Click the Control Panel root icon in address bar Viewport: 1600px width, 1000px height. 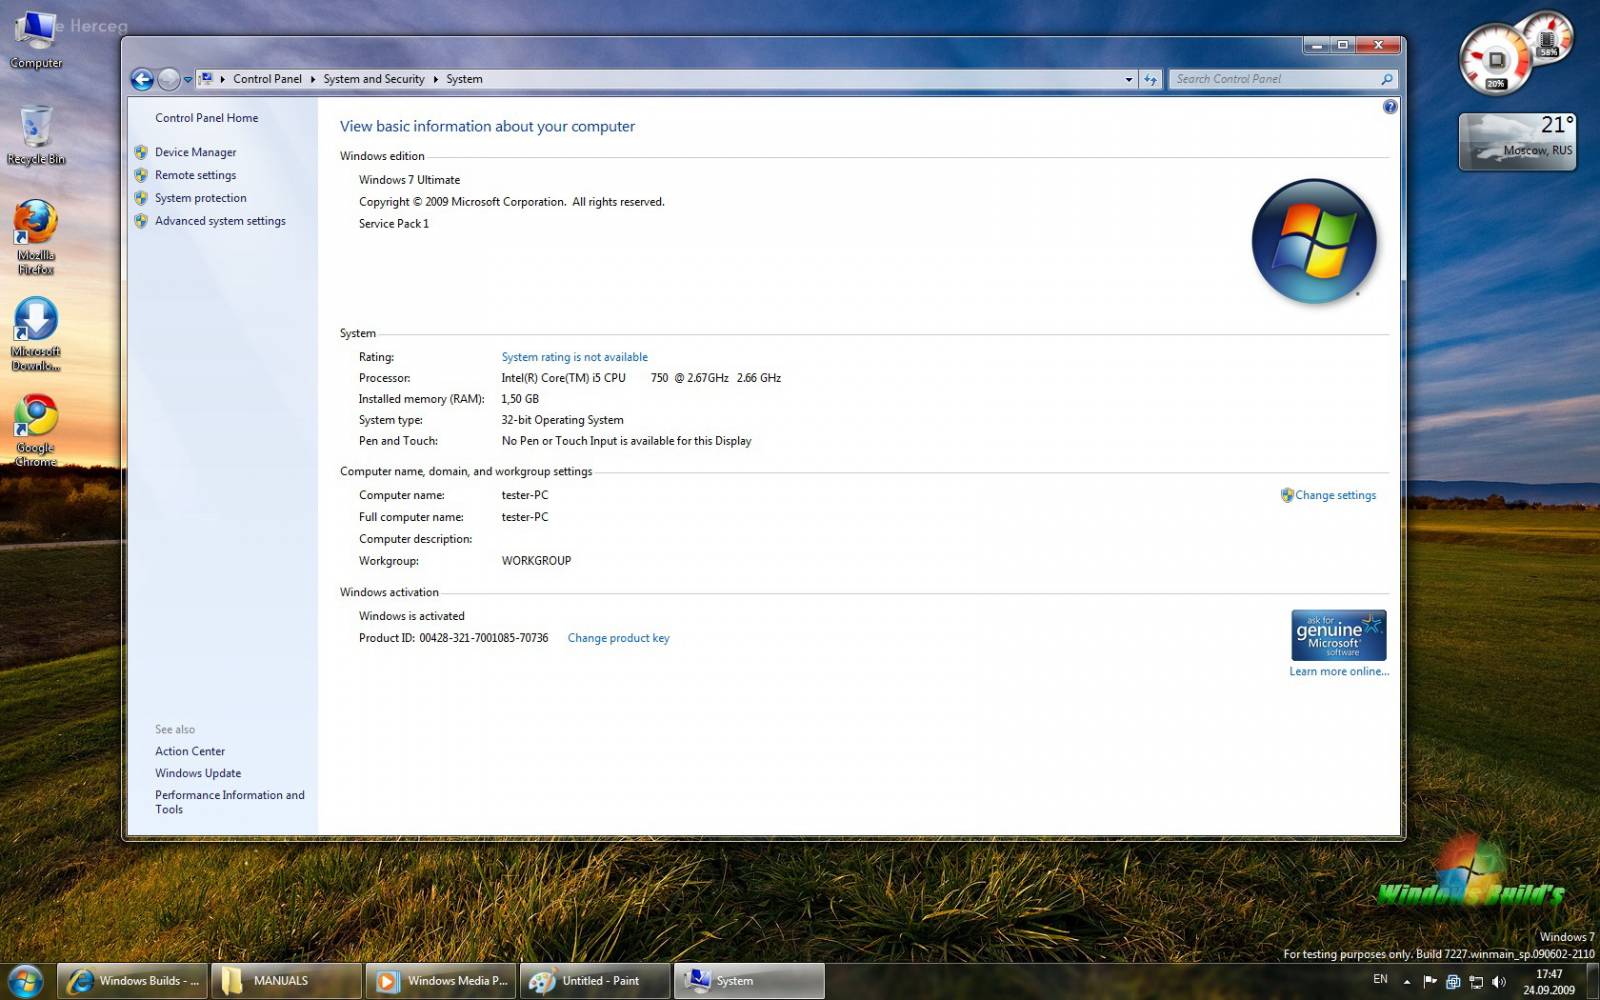[x=206, y=79]
